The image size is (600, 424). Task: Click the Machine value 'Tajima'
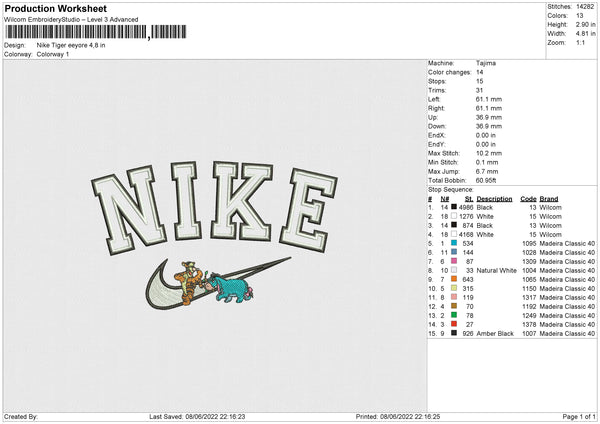click(486, 63)
